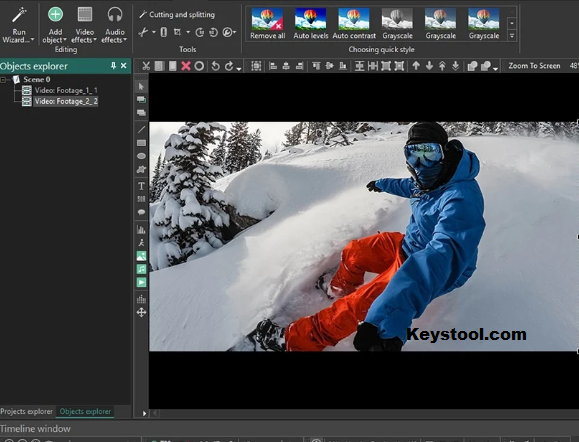Align objects to right edge
The image size is (579, 442).
click(x=299, y=66)
